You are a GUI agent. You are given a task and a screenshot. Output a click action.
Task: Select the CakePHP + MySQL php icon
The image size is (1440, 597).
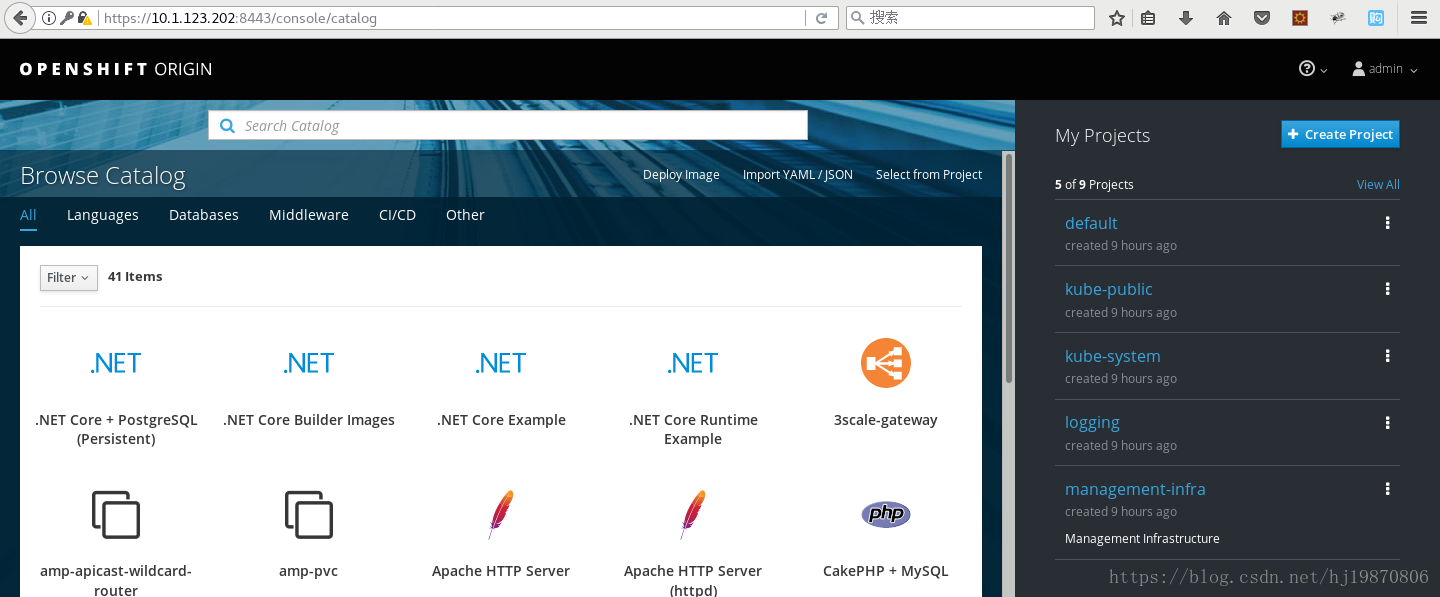pos(886,514)
